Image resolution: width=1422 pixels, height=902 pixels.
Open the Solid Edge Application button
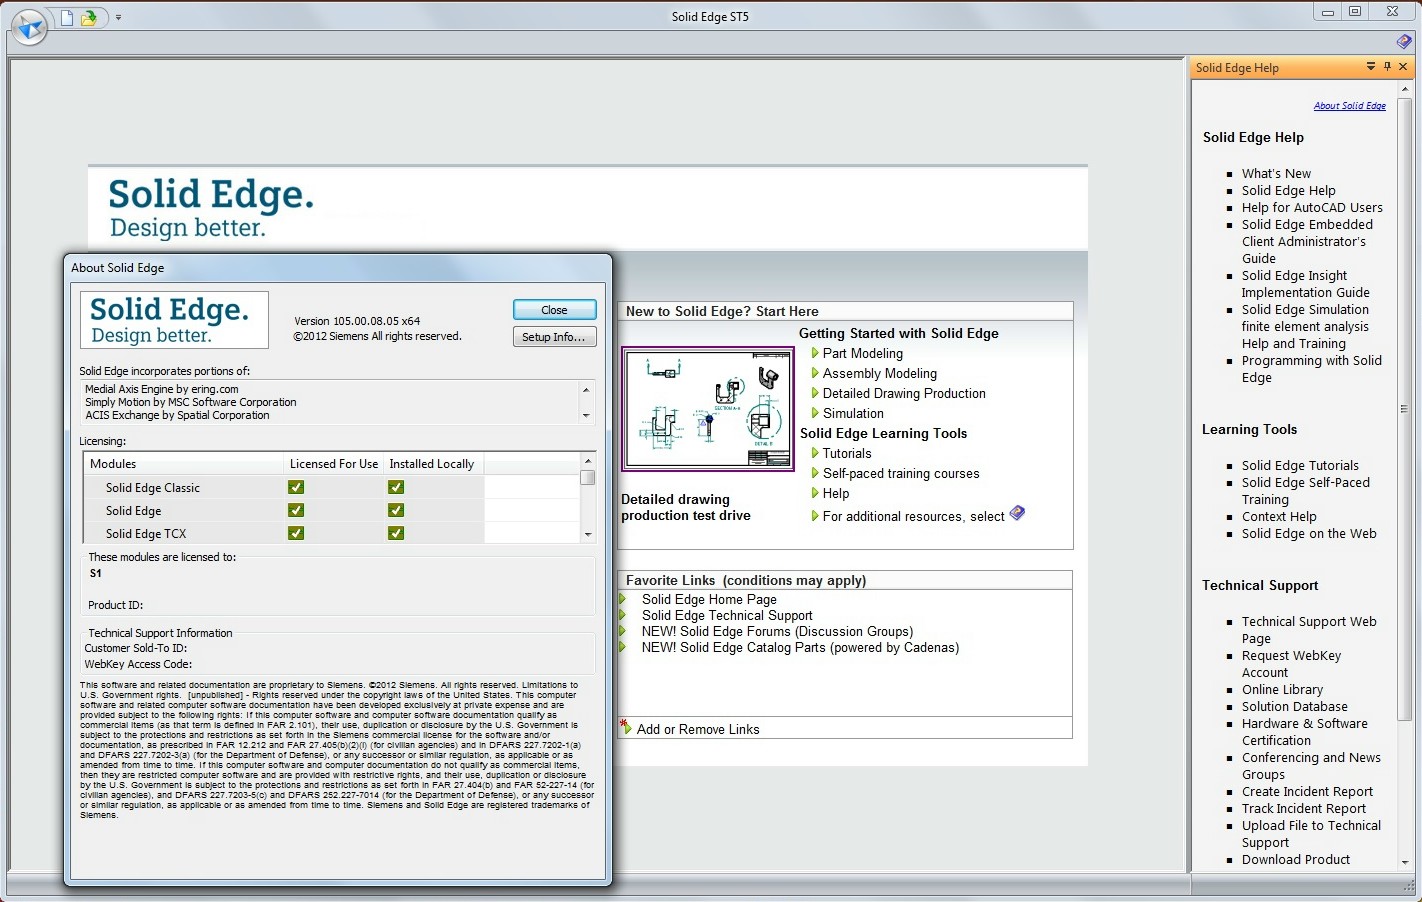point(29,27)
